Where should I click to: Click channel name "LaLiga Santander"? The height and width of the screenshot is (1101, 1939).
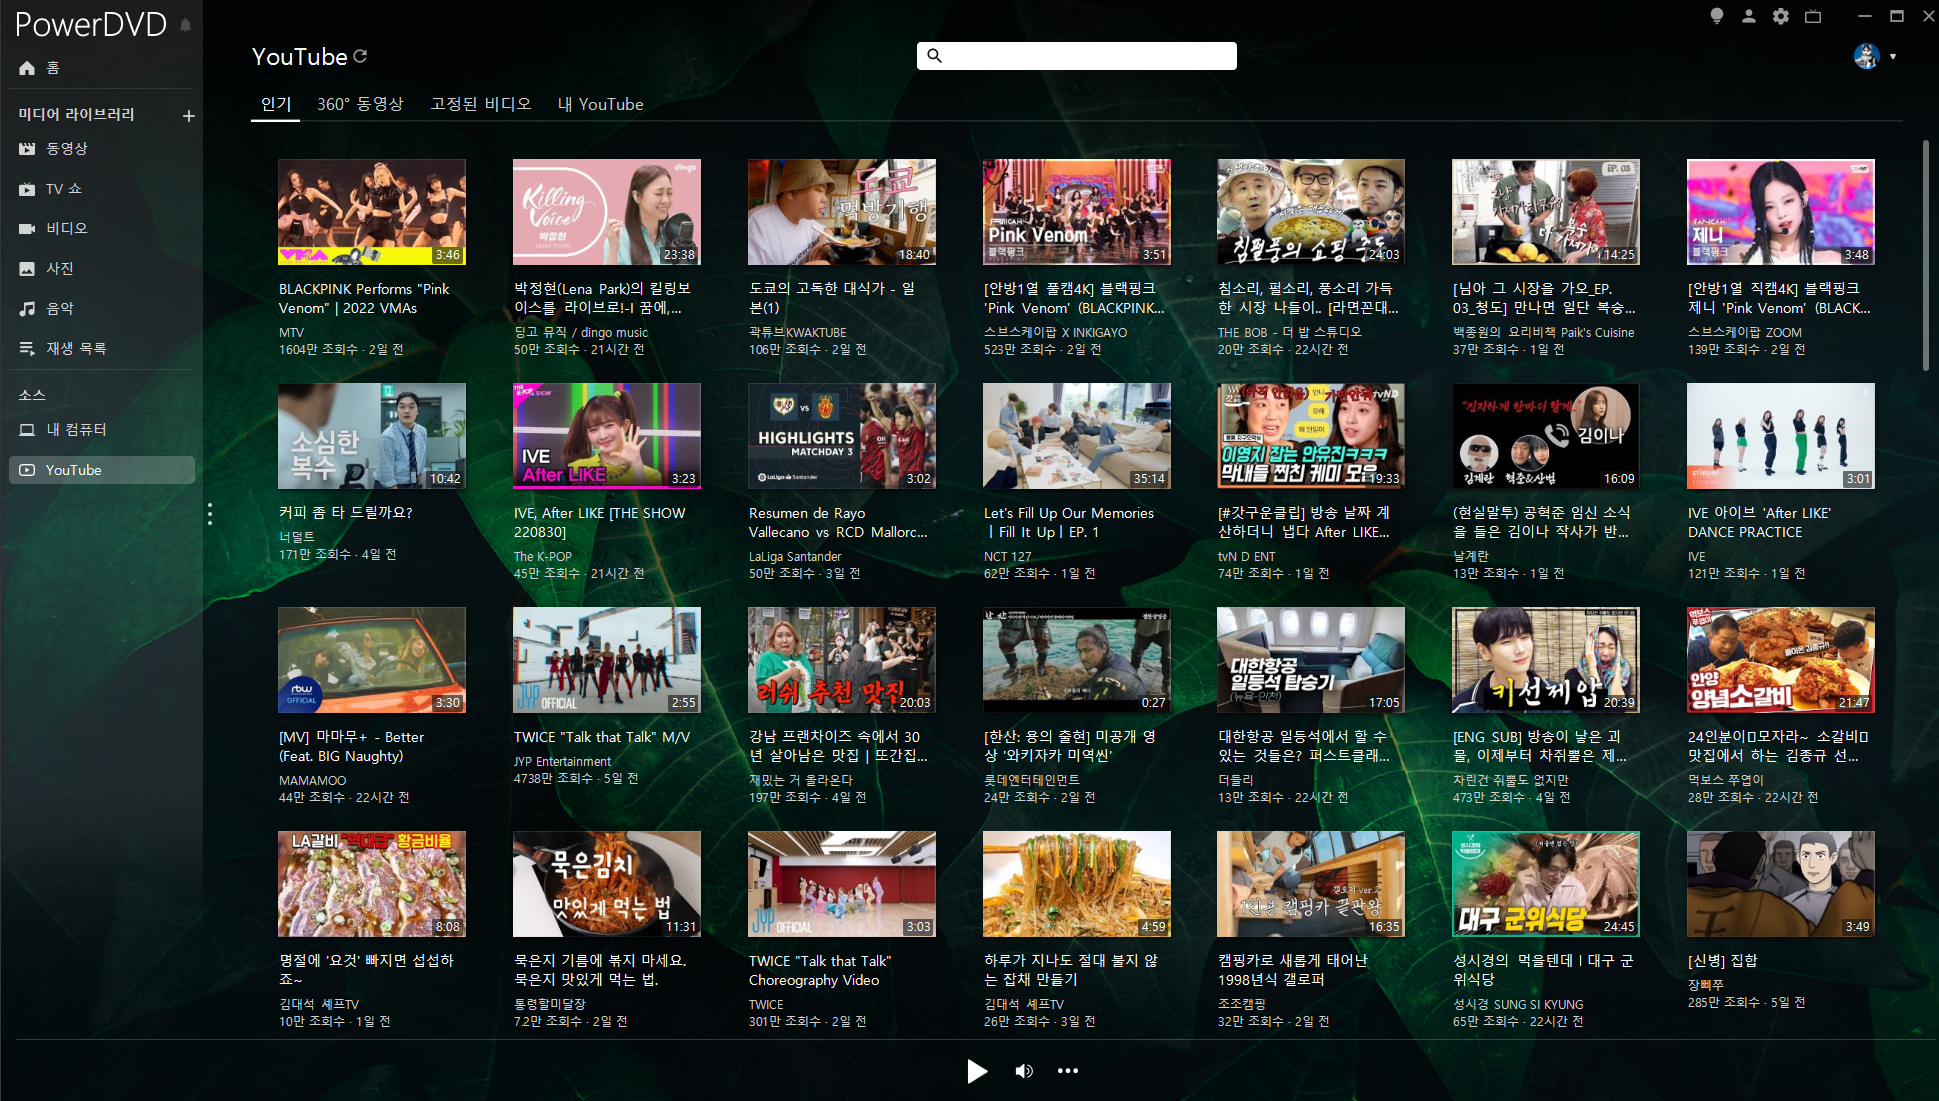(795, 557)
